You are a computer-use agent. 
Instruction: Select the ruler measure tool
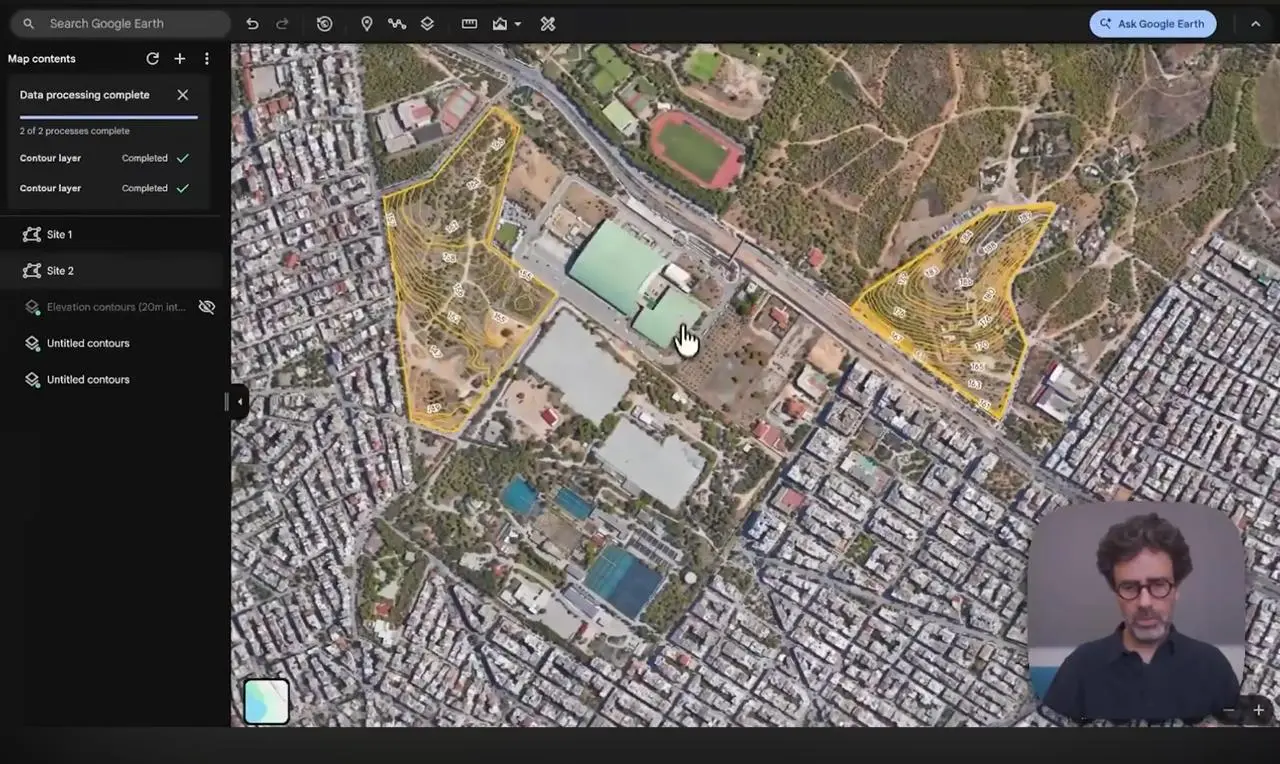469,24
